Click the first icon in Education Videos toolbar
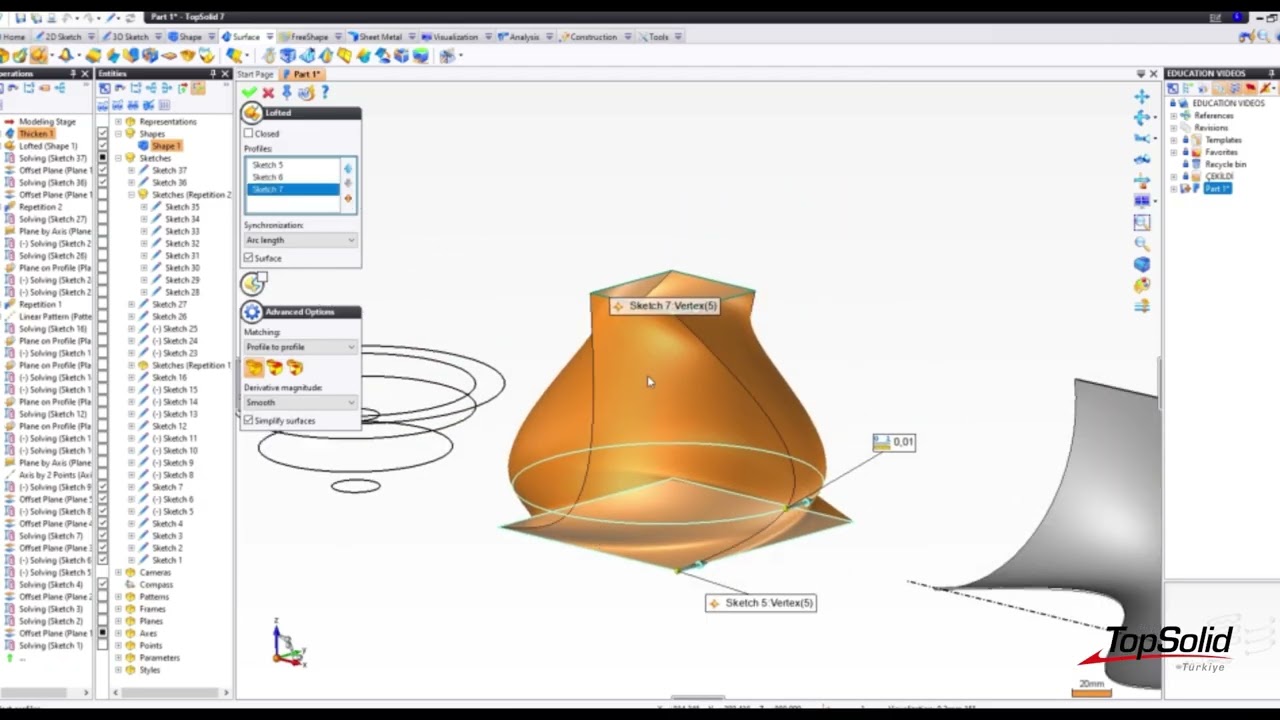Image resolution: width=1280 pixels, height=720 pixels. point(1173,88)
